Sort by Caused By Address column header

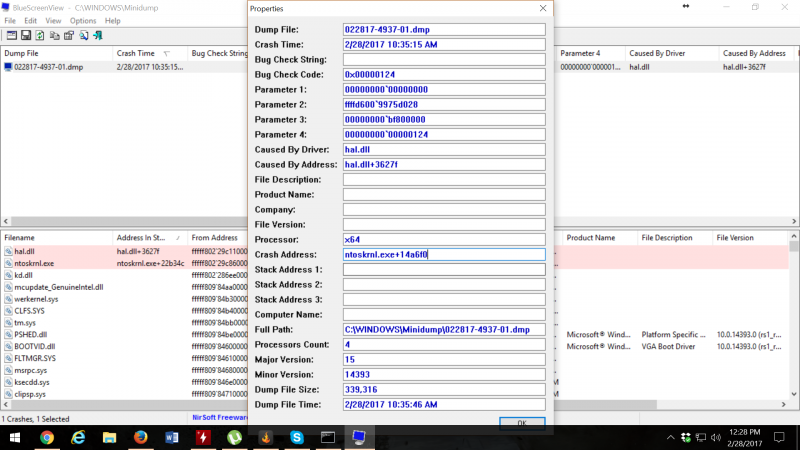757,53
